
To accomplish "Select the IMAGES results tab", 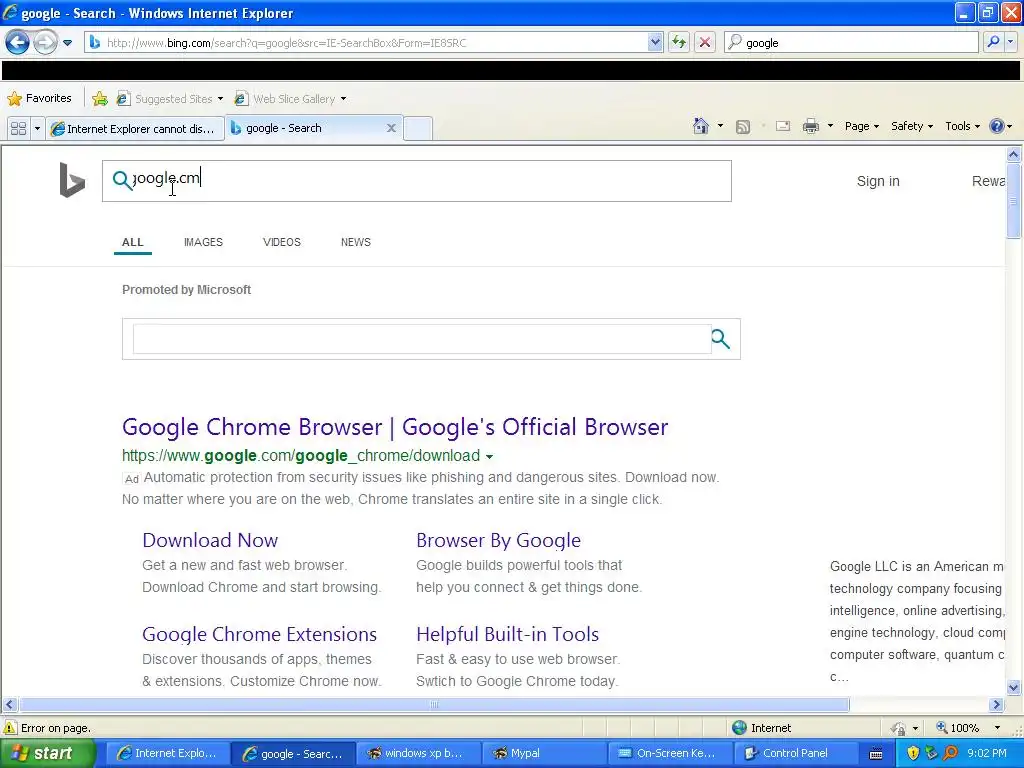I will 203,242.
